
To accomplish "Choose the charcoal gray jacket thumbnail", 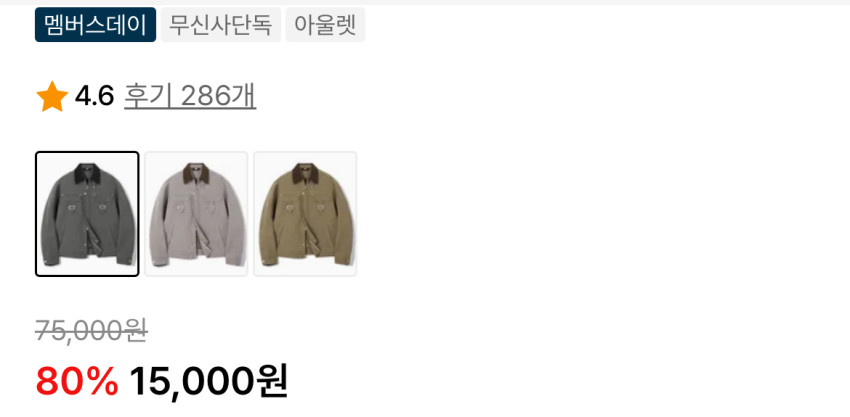I will [87, 214].
